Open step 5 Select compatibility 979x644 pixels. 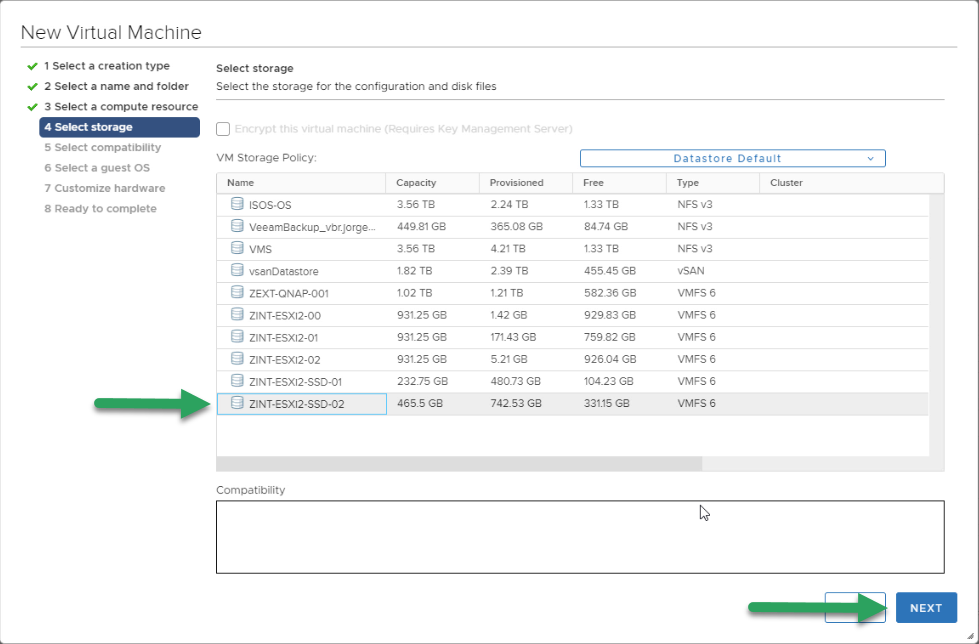[102, 147]
